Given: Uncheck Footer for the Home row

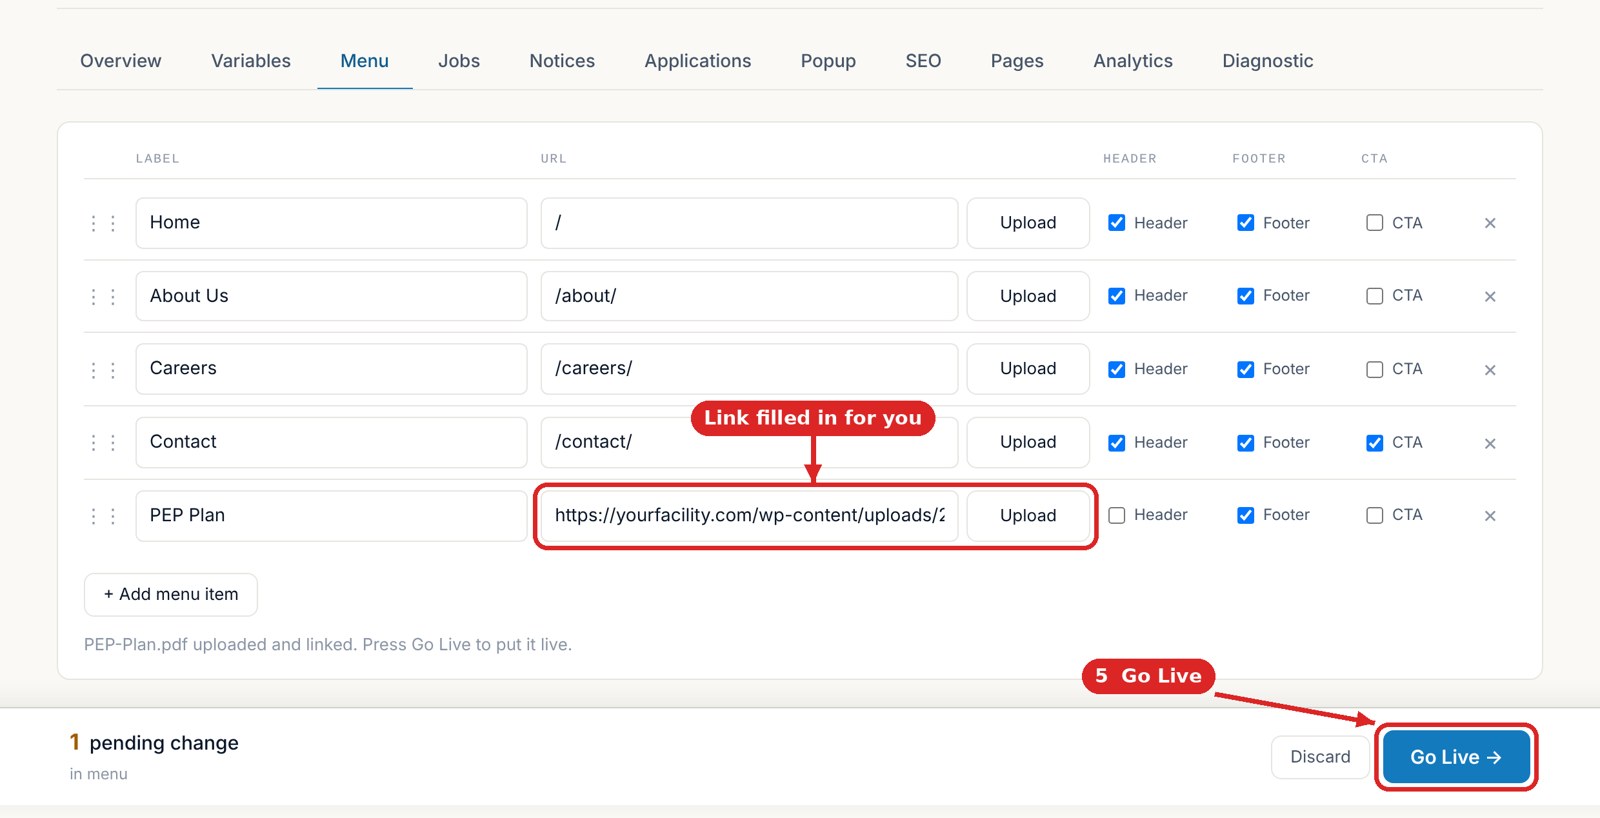Looking at the screenshot, I should click(1246, 223).
